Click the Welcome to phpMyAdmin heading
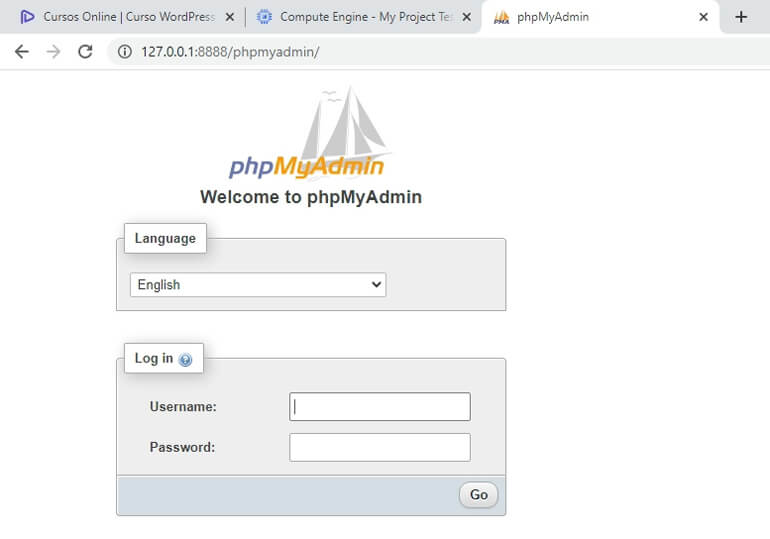The image size is (770, 539). [311, 197]
